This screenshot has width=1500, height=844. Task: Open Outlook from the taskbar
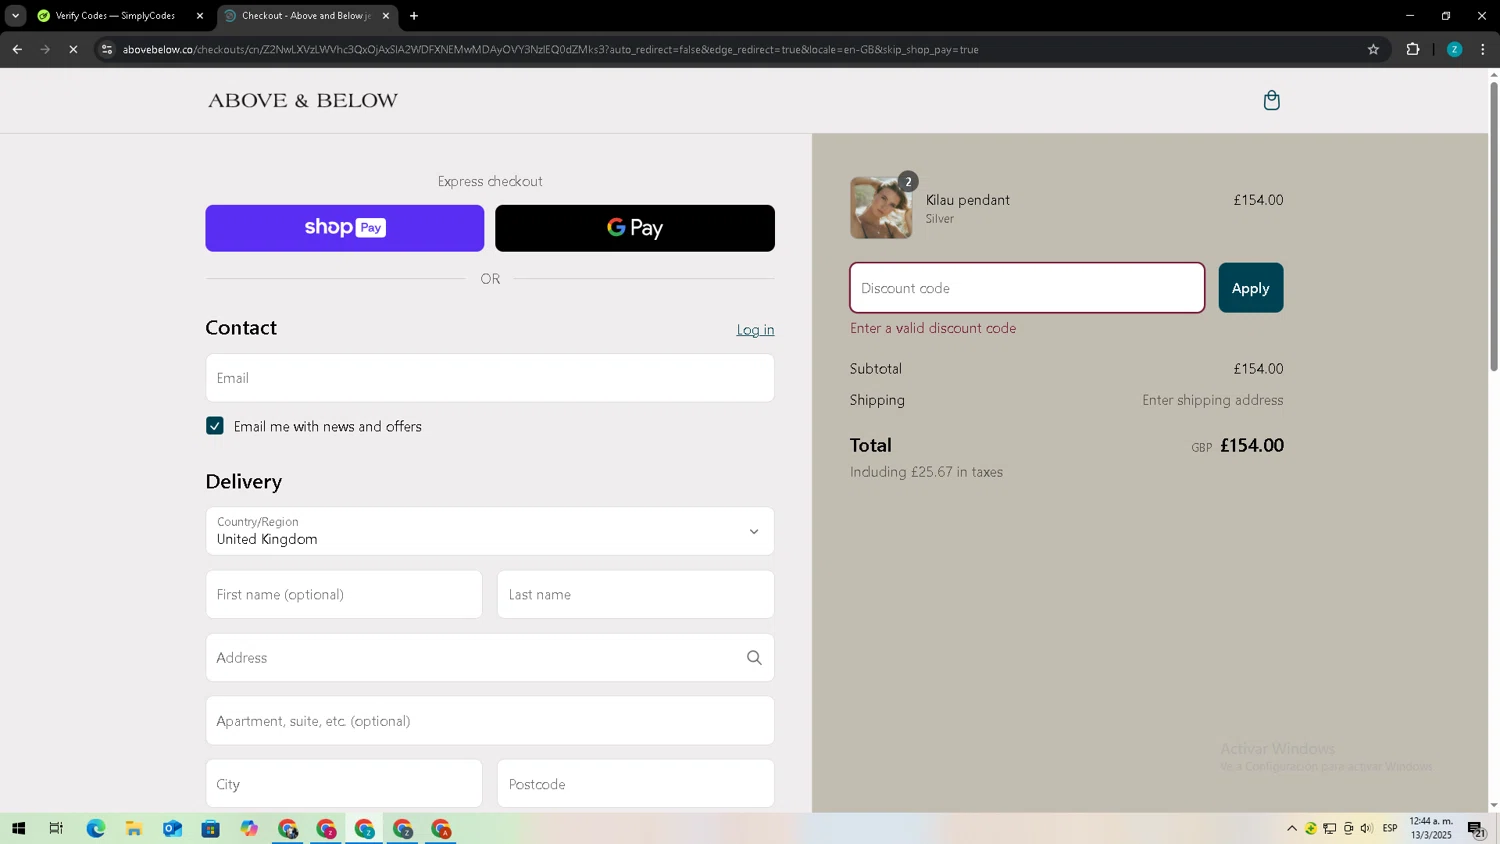point(172,828)
